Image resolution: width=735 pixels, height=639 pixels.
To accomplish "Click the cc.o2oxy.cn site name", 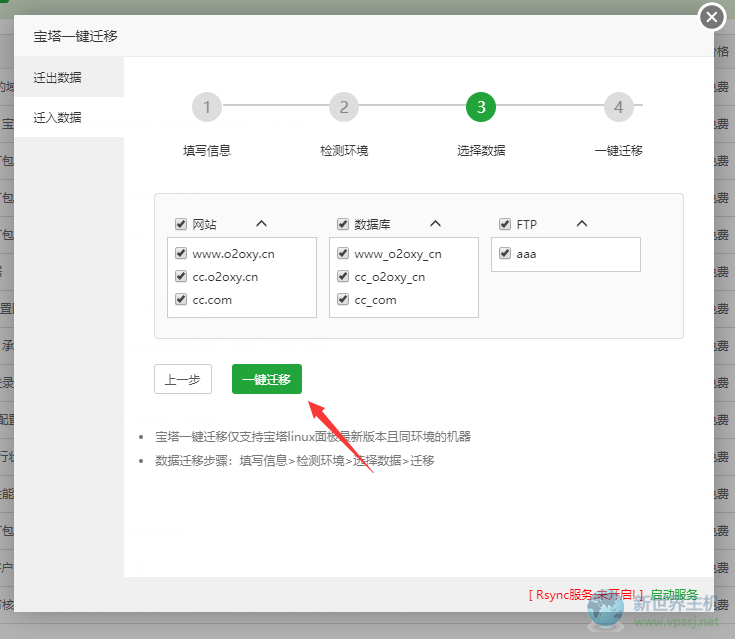I will click(225, 277).
